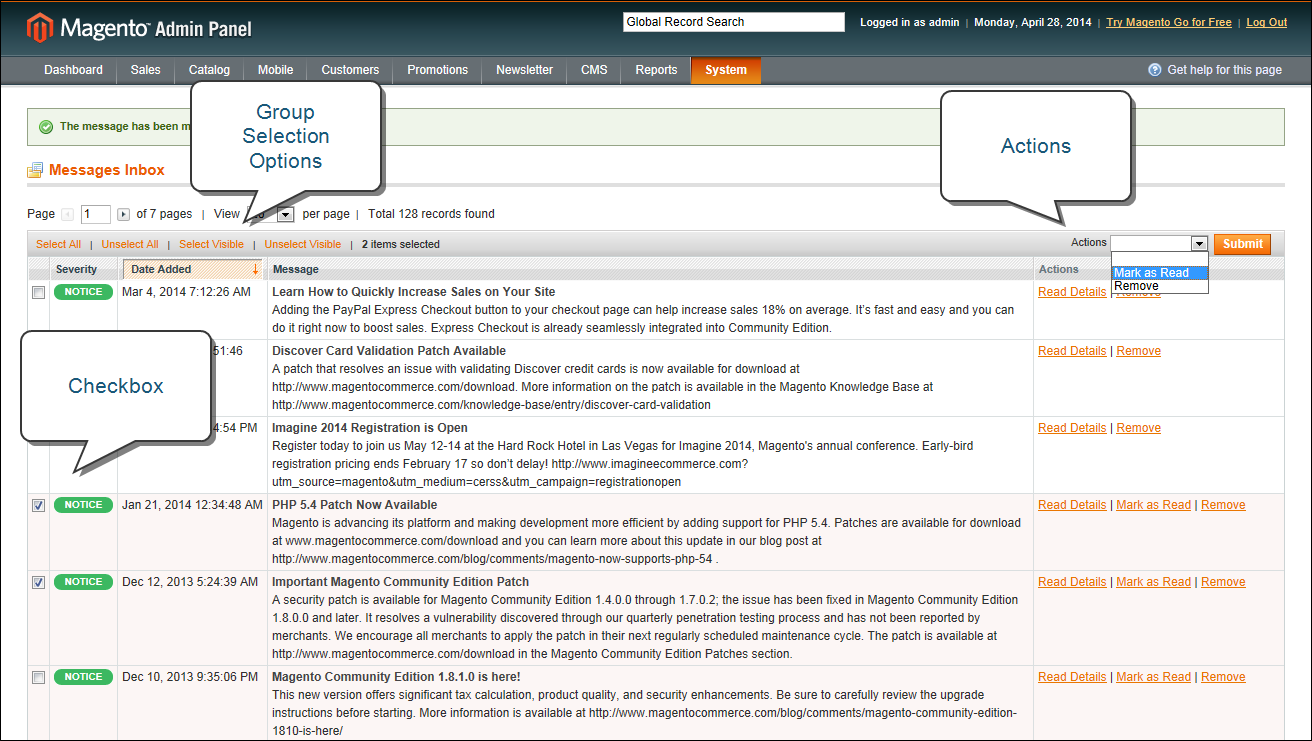This screenshot has height=741, width=1312.
Task: Go to next page using the right arrow
Action: 124,214
